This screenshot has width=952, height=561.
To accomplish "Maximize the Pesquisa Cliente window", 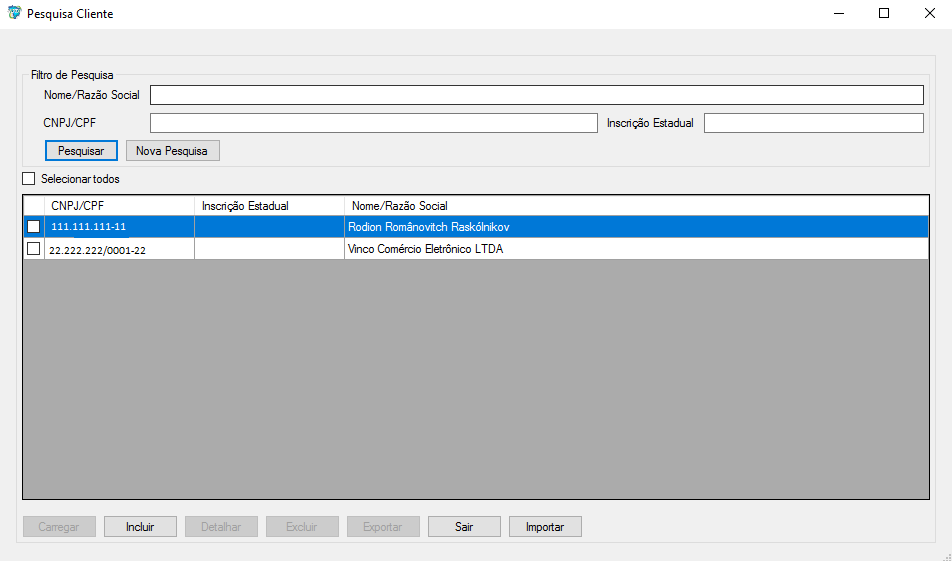I will pyautogui.click(x=884, y=13).
